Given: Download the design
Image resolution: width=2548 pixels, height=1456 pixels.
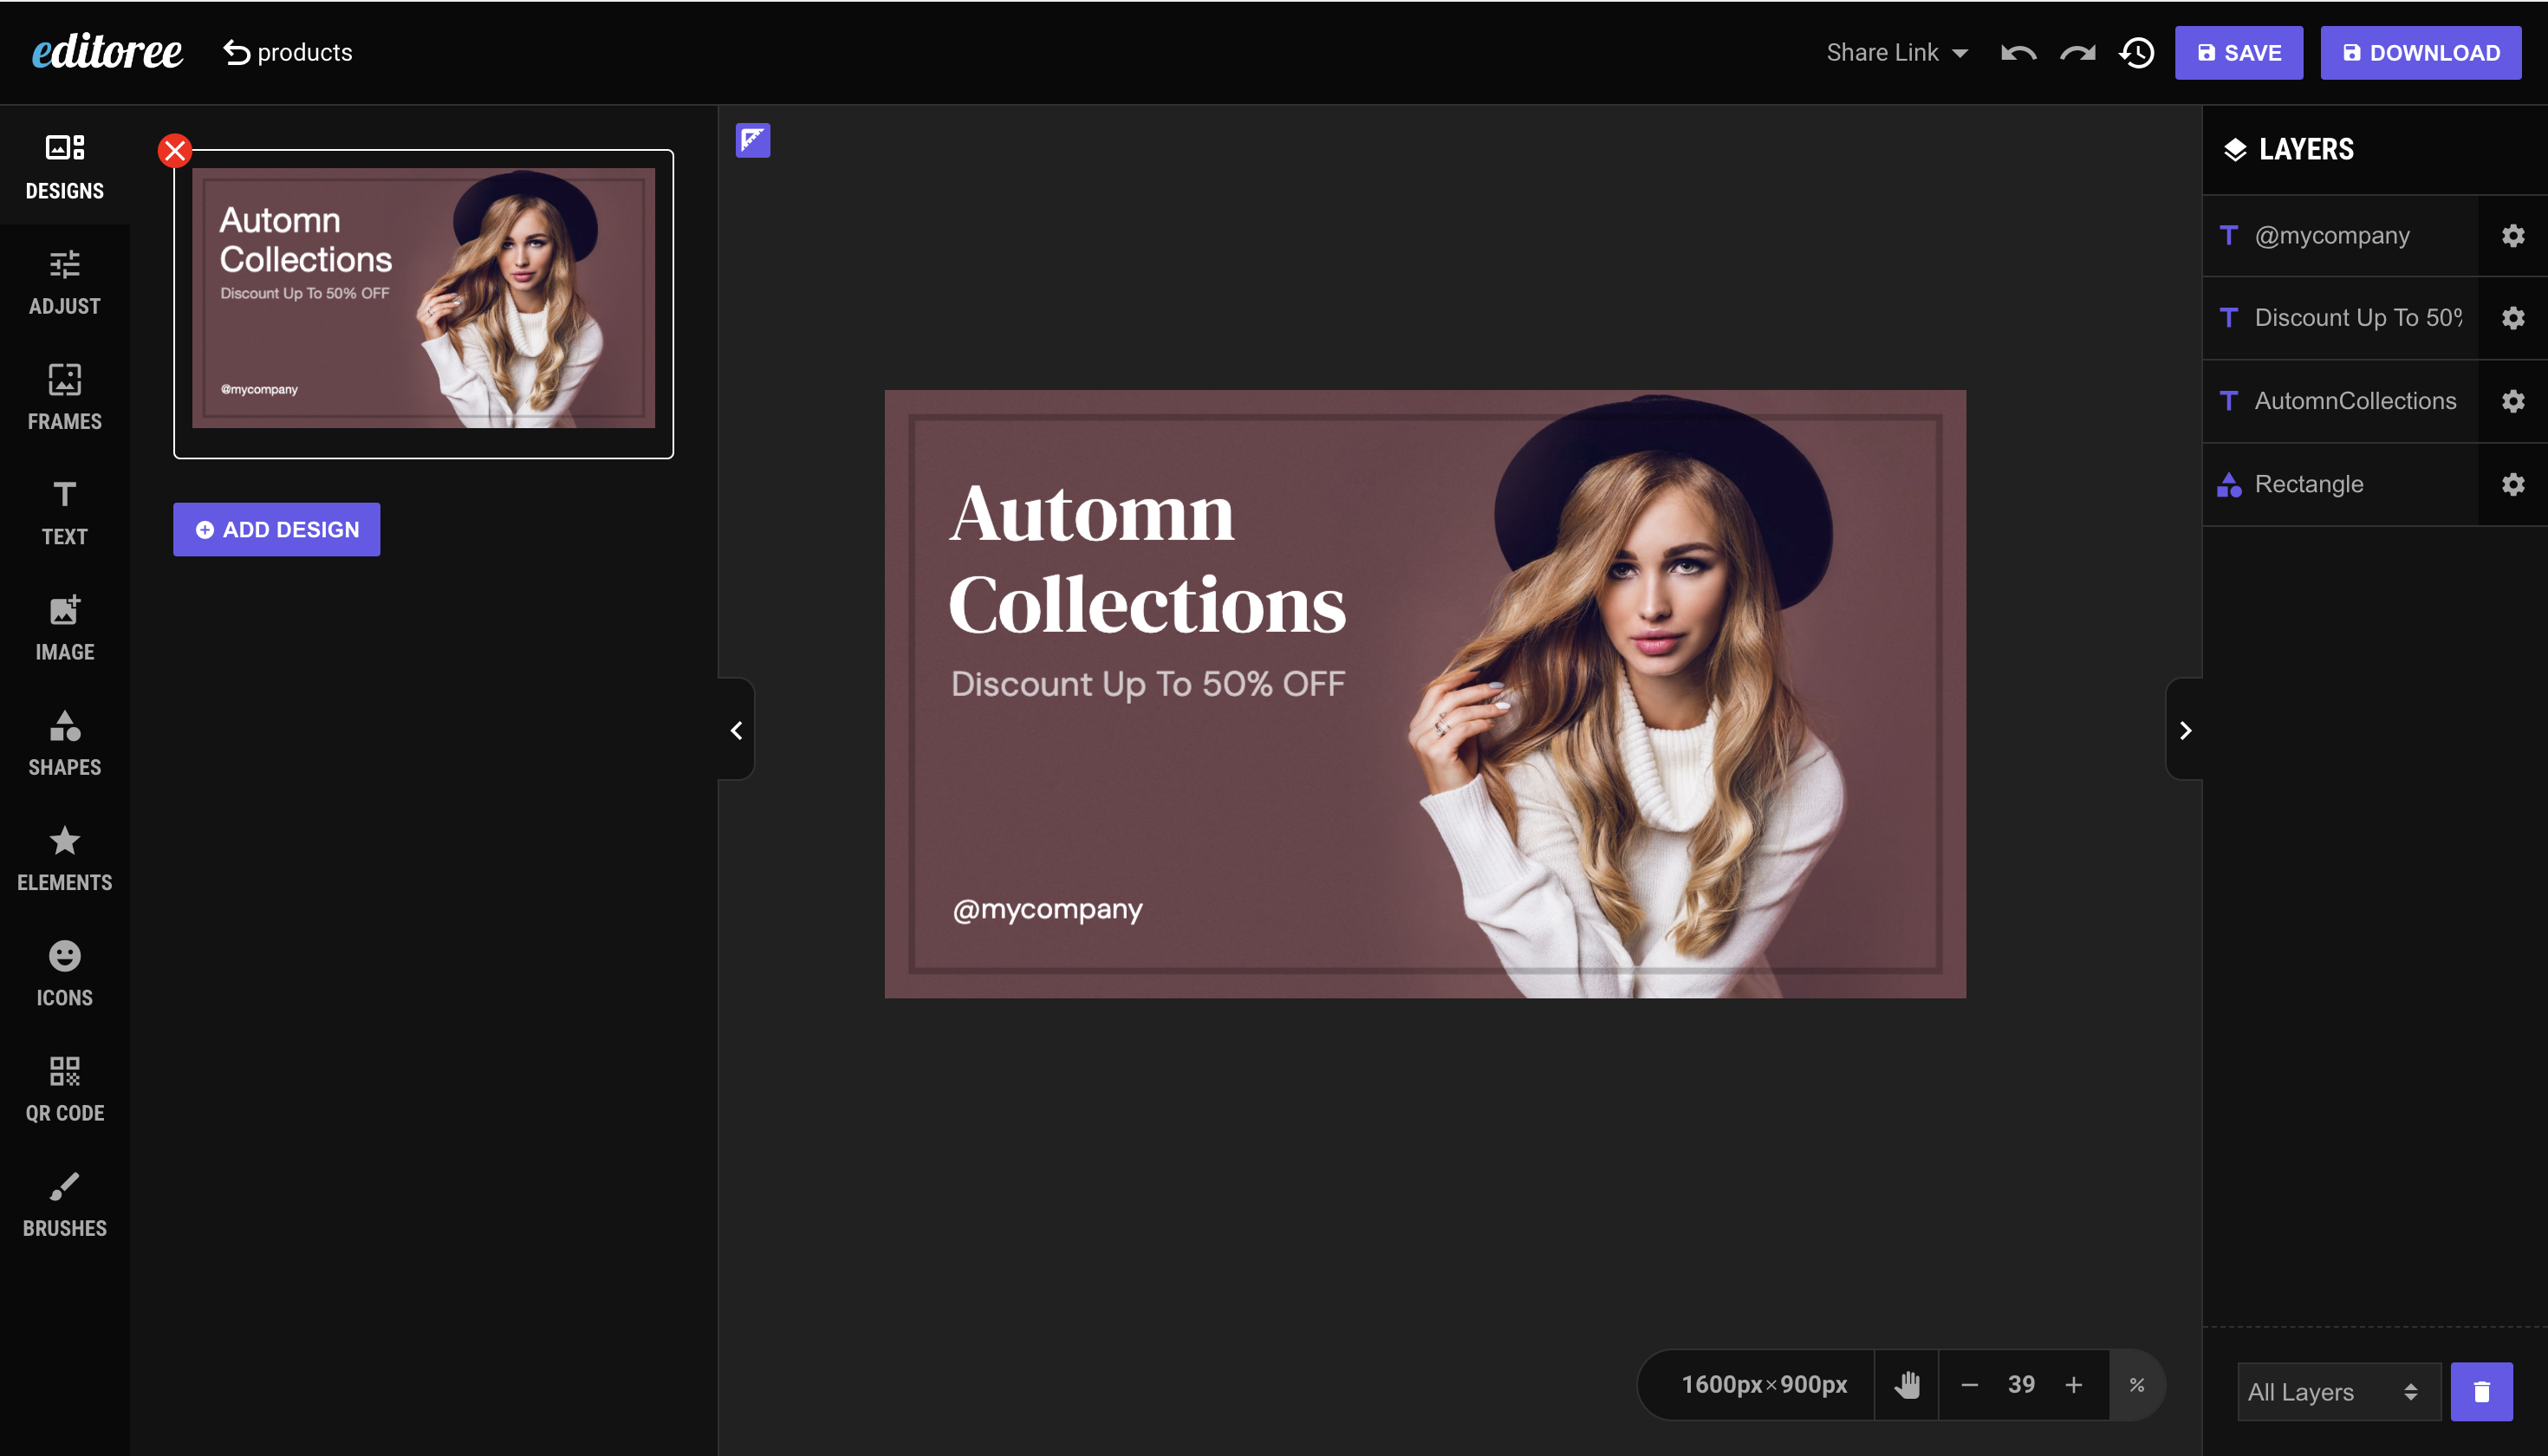Looking at the screenshot, I should tap(2420, 53).
